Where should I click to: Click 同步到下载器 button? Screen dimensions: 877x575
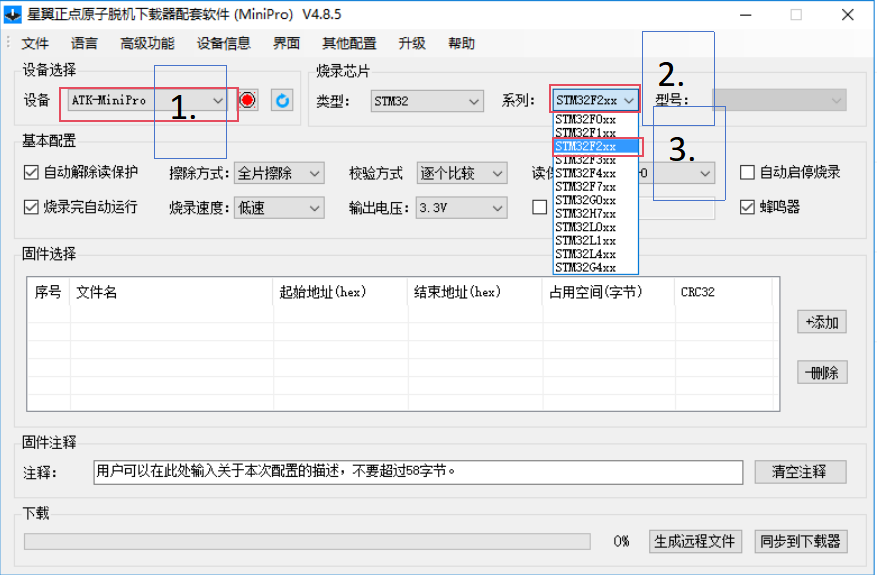tap(800, 541)
